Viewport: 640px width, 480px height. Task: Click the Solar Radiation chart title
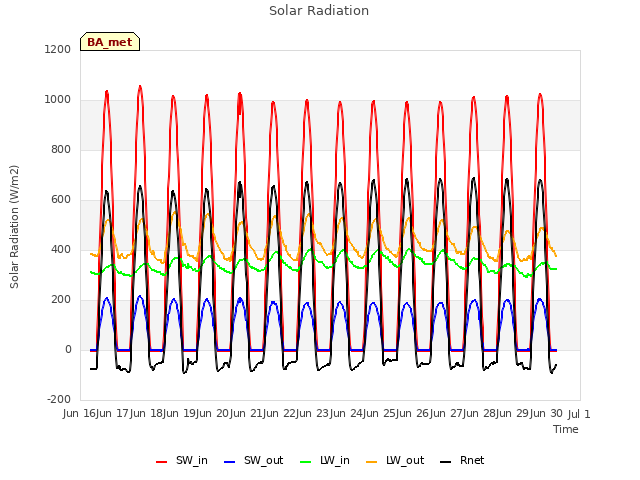[319, 11]
